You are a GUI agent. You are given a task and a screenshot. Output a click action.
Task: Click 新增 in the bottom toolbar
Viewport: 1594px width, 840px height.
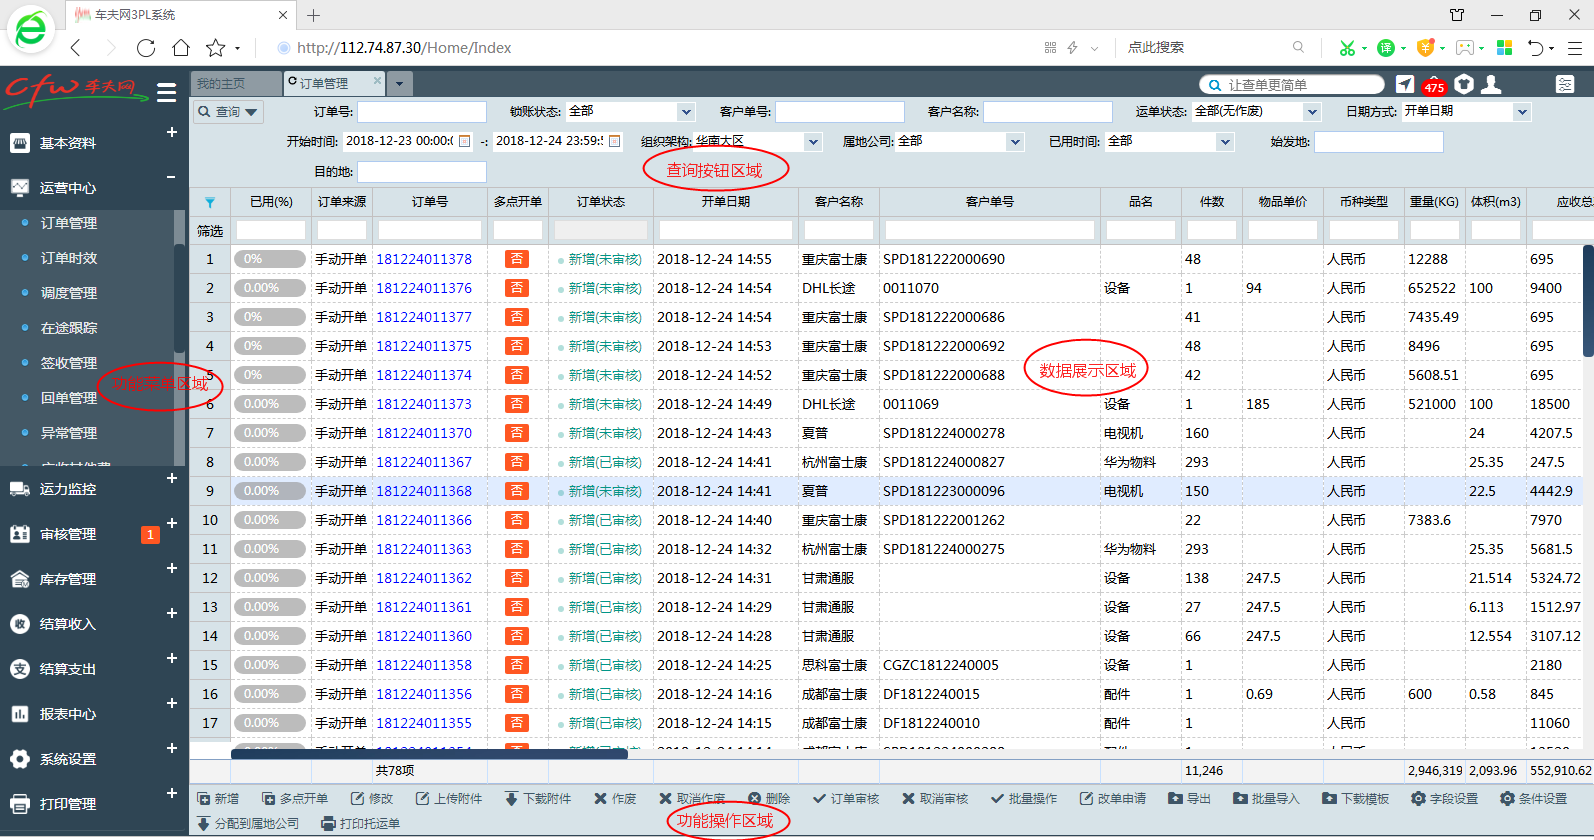tap(218, 799)
